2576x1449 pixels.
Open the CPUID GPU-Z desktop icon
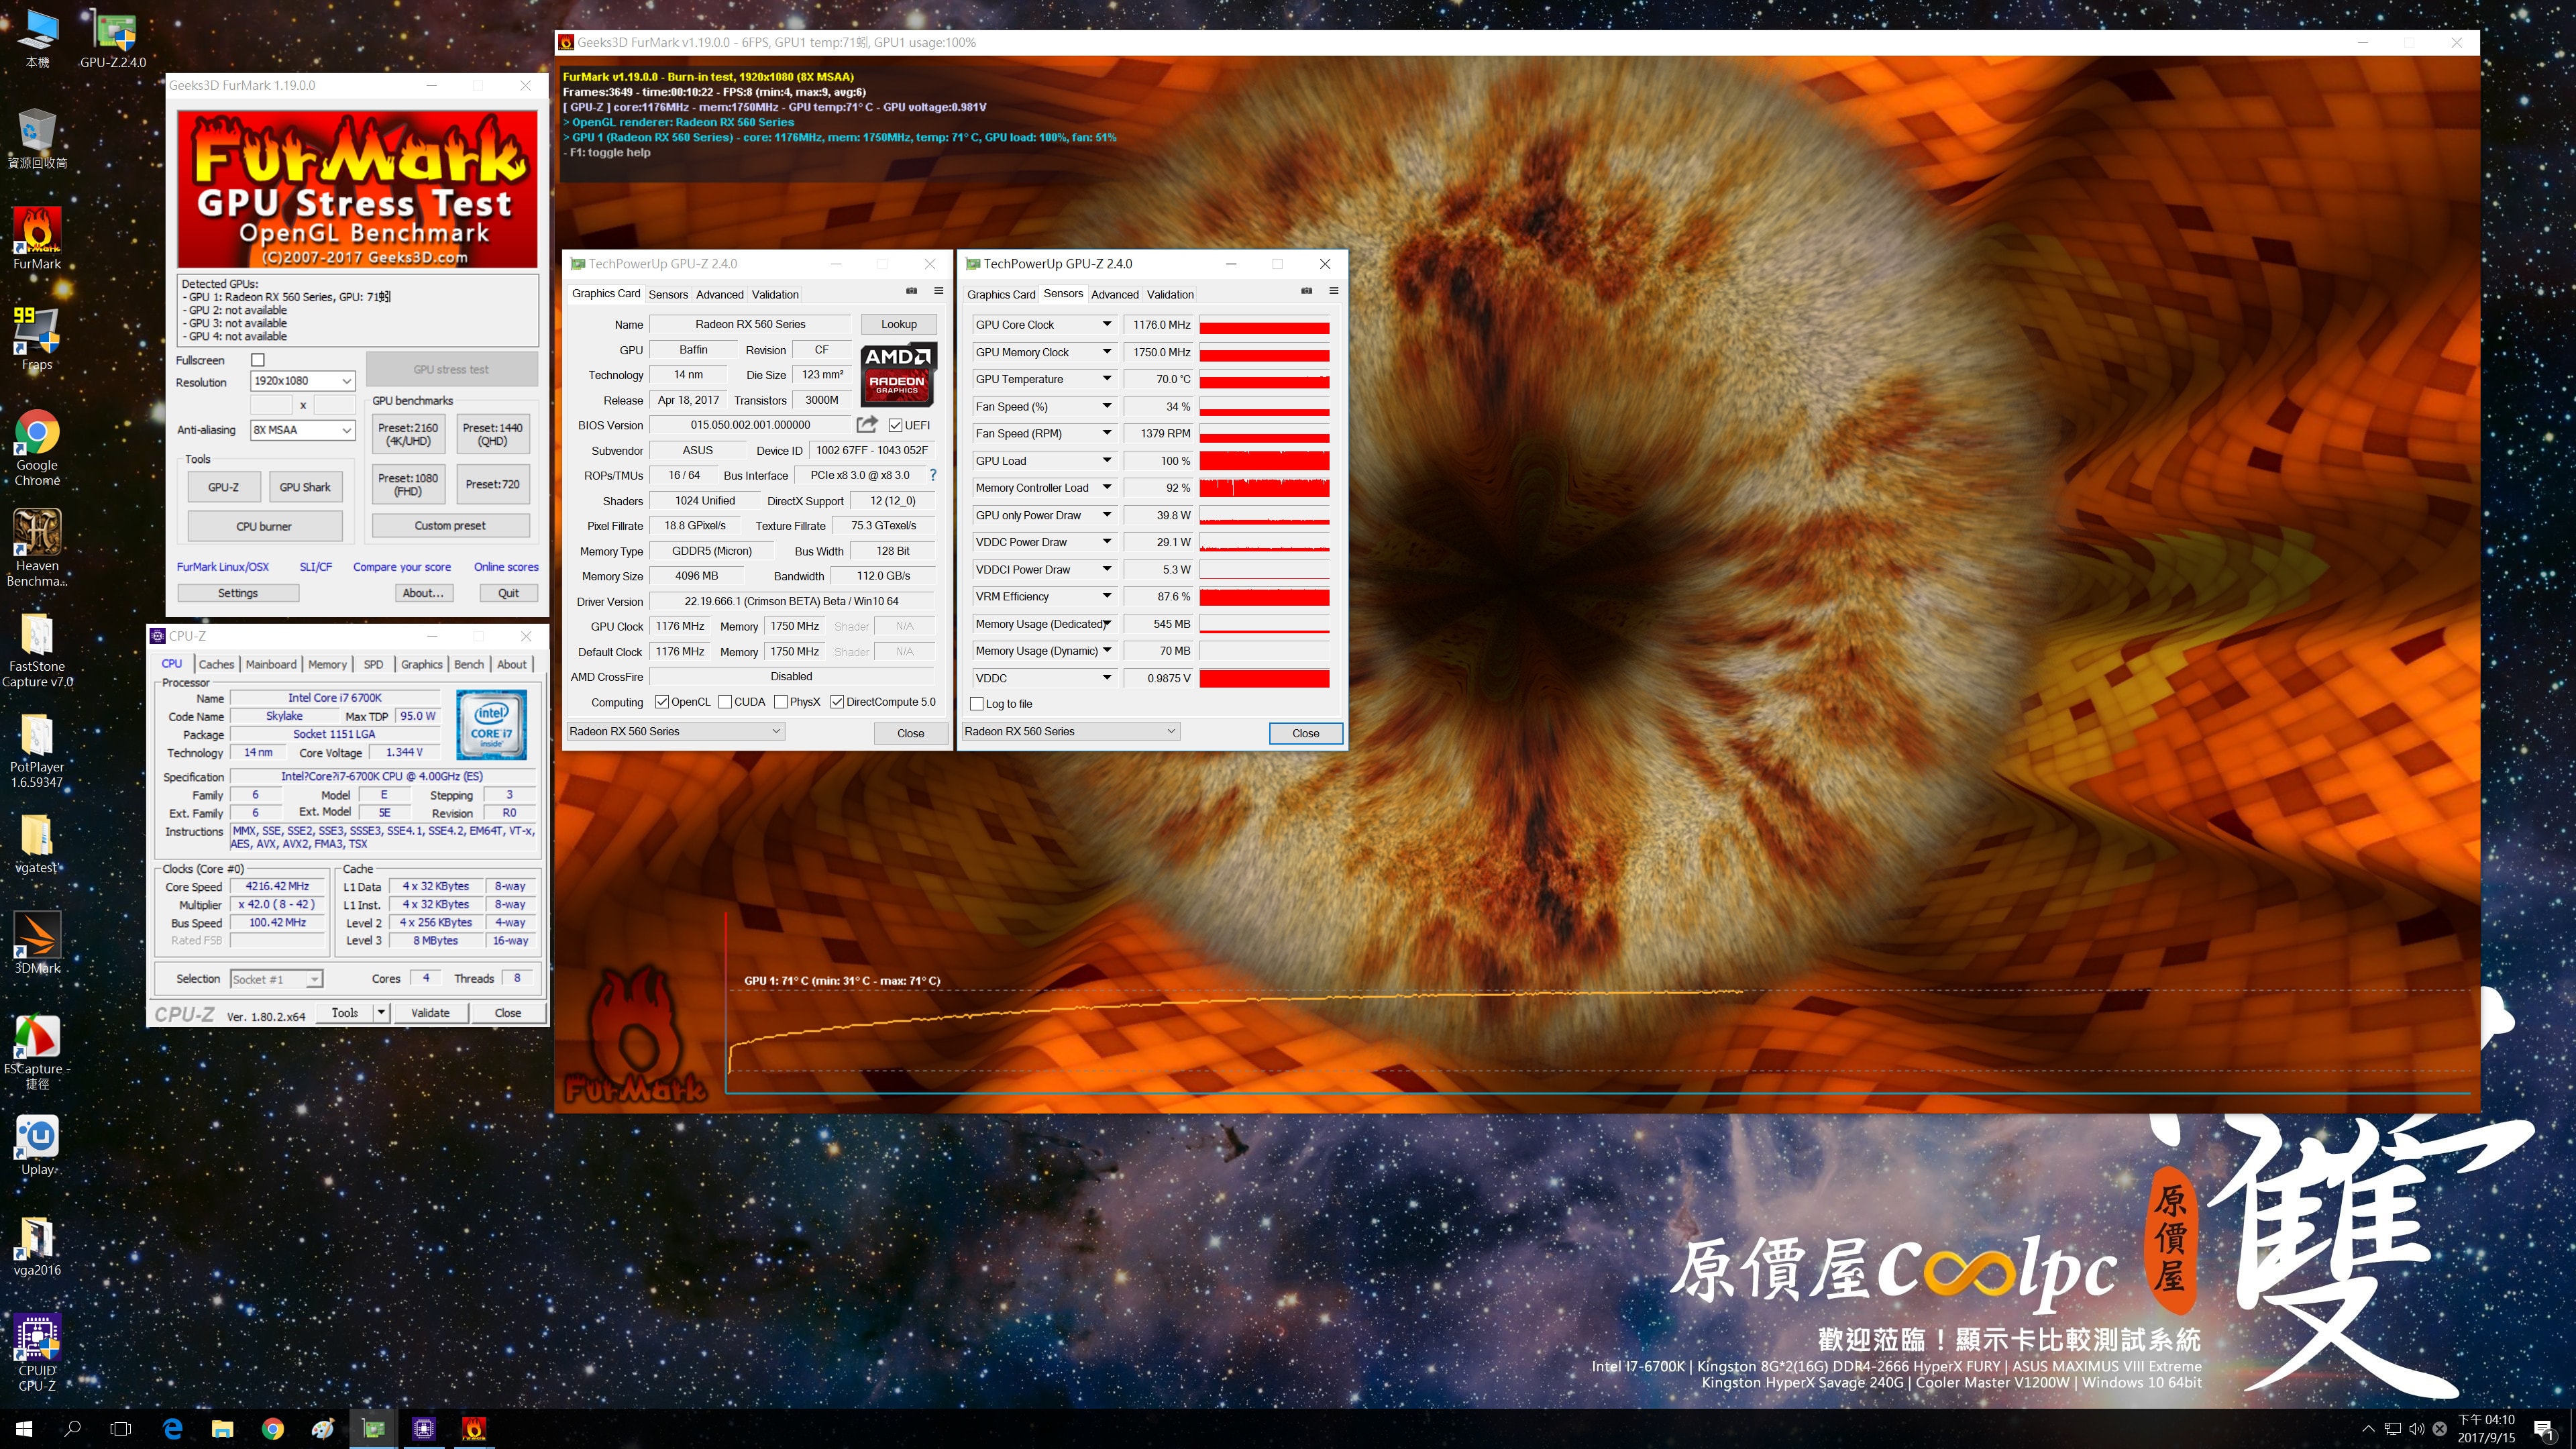coord(37,1353)
